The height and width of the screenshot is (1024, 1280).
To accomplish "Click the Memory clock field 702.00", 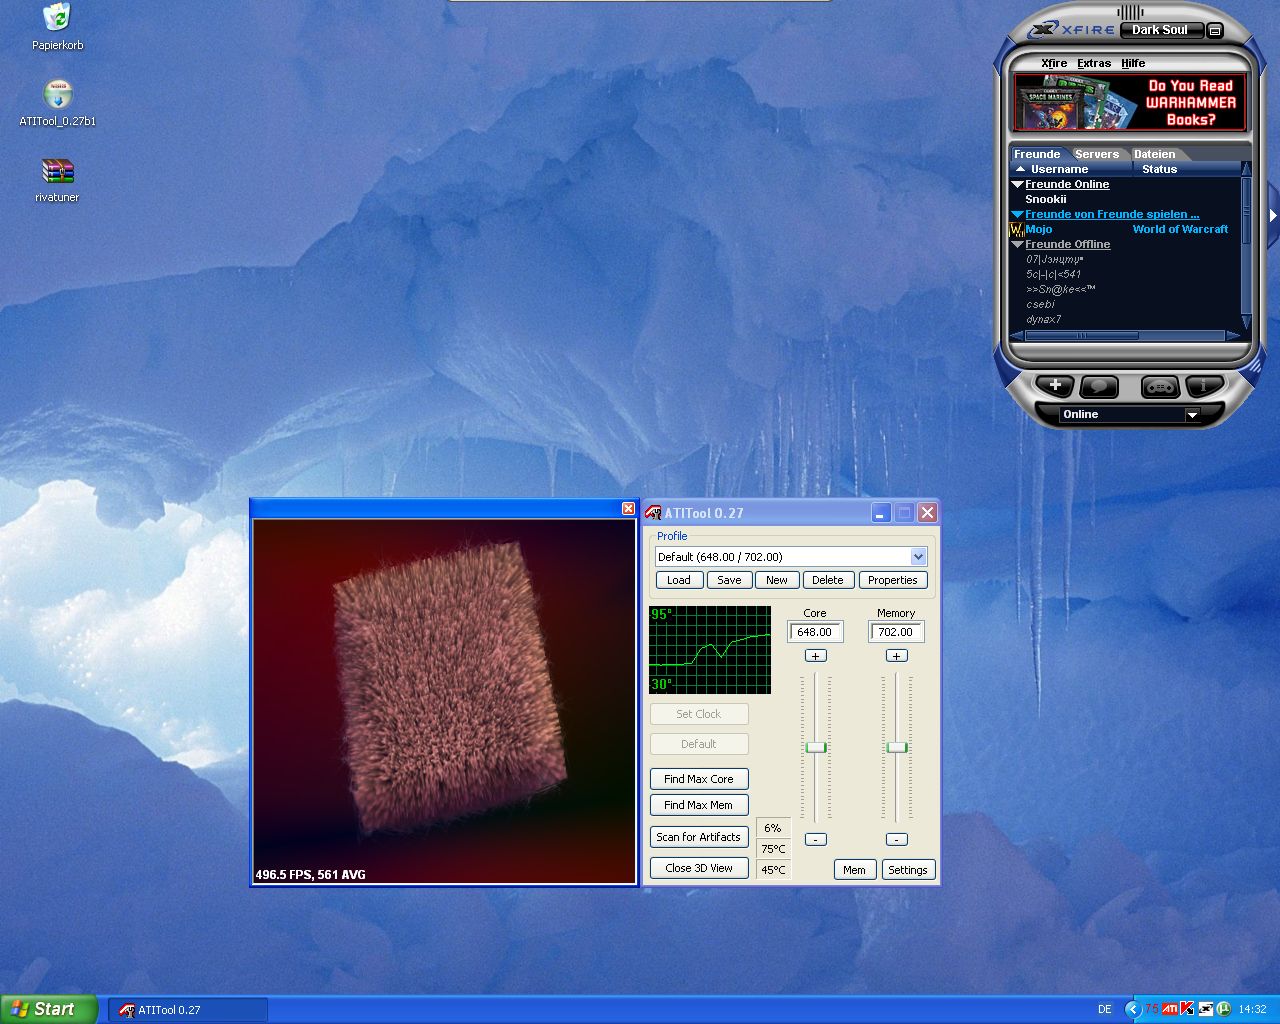I will 896,632.
